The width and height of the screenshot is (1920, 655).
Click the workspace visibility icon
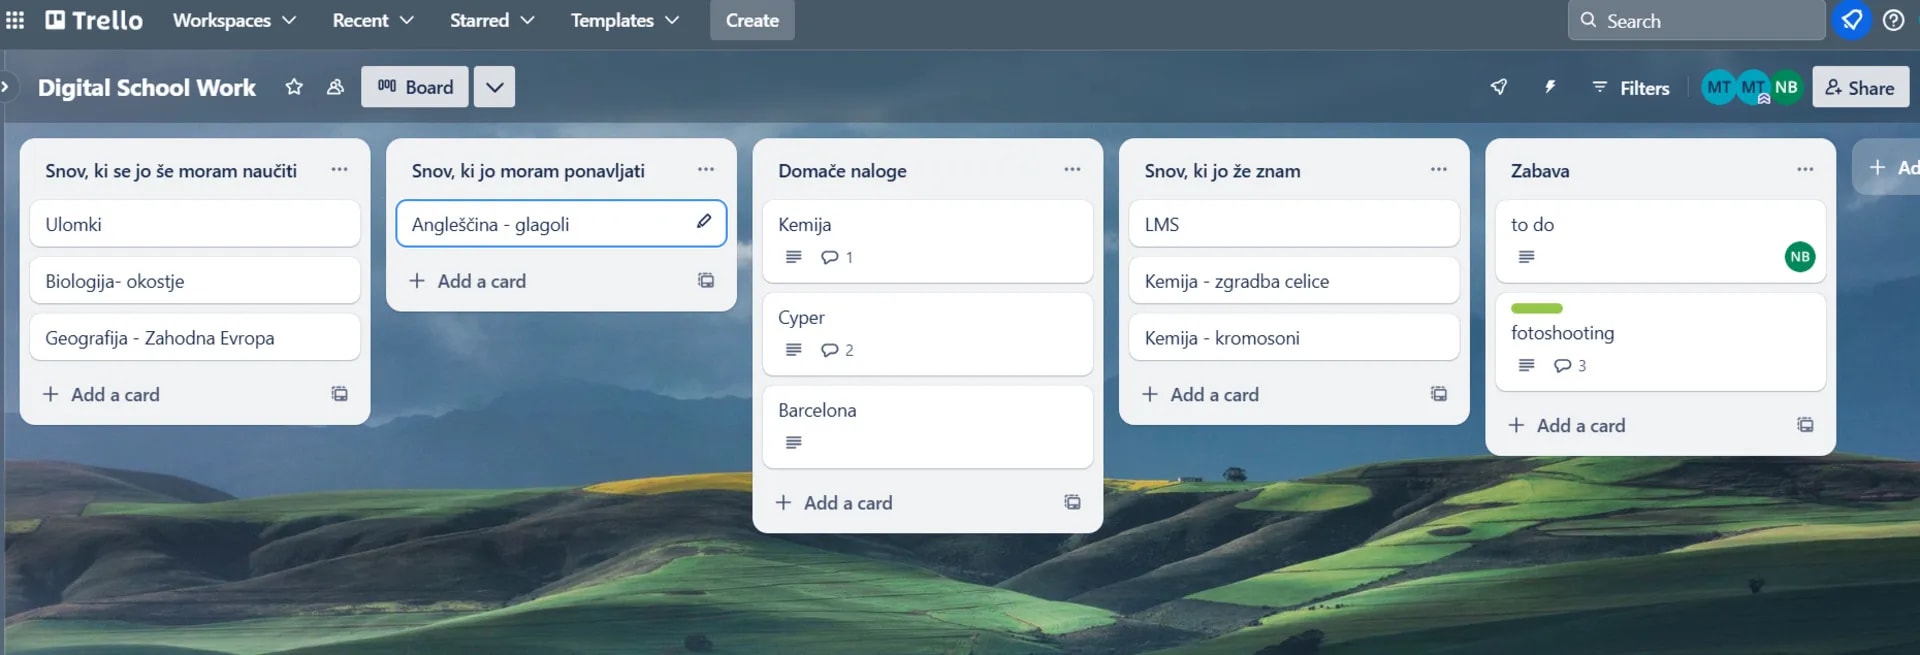(335, 87)
